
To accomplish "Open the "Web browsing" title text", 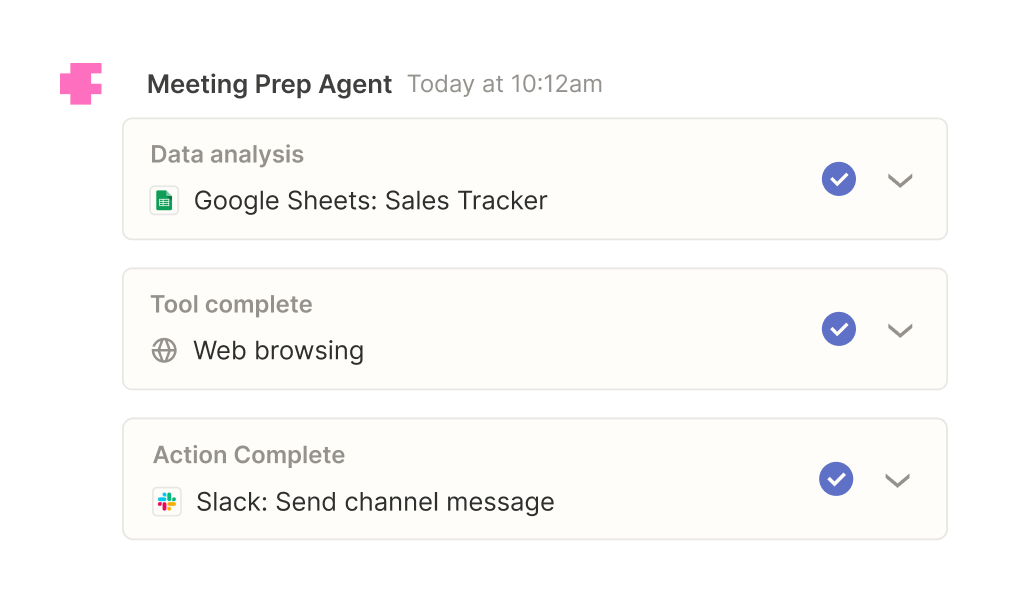I will tap(278, 351).
